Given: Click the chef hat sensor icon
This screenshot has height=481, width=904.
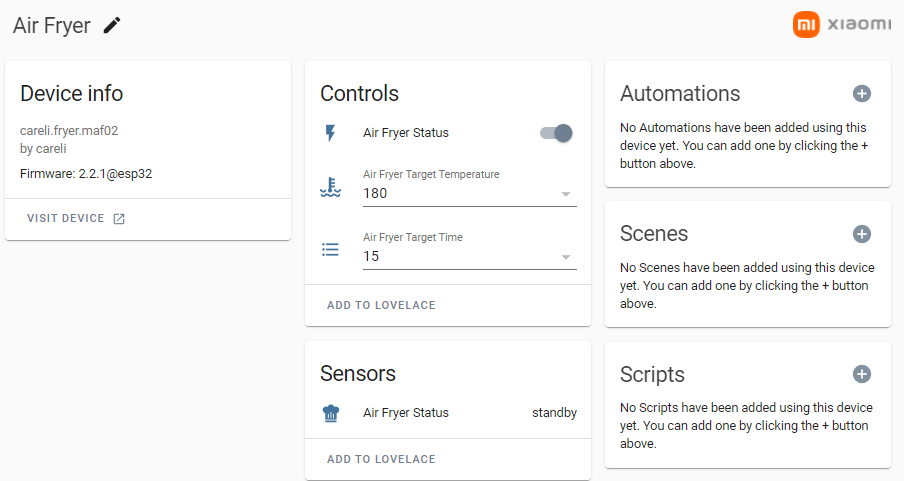Looking at the screenshot, I should pyautogui.click(x=331, y=413).
